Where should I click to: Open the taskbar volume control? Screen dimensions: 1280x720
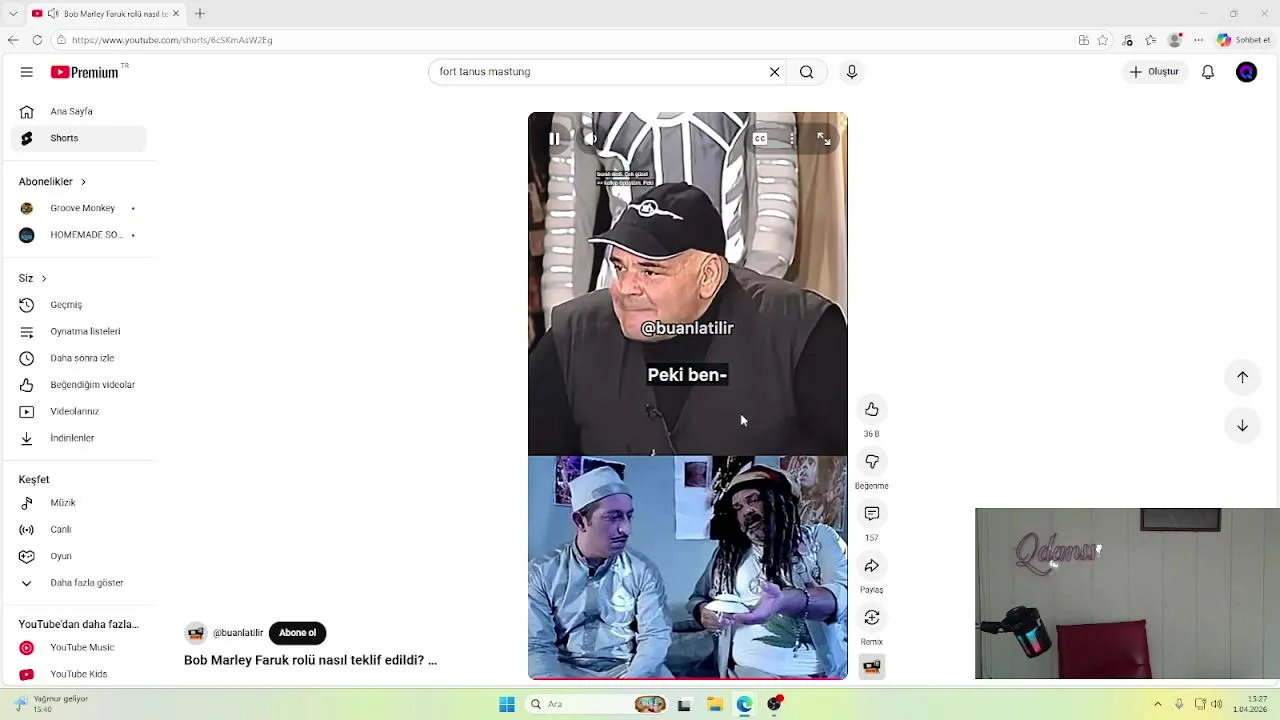click(1217, 704)
